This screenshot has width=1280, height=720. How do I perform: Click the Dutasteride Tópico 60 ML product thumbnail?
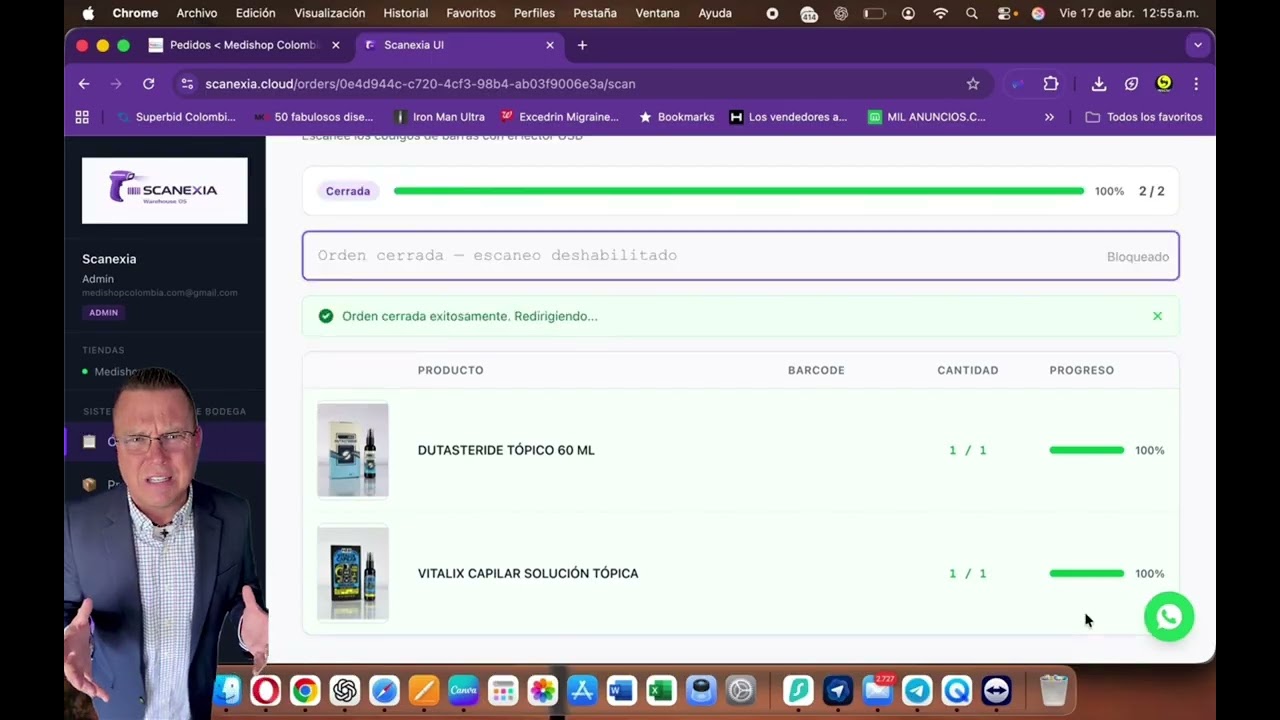353,450
